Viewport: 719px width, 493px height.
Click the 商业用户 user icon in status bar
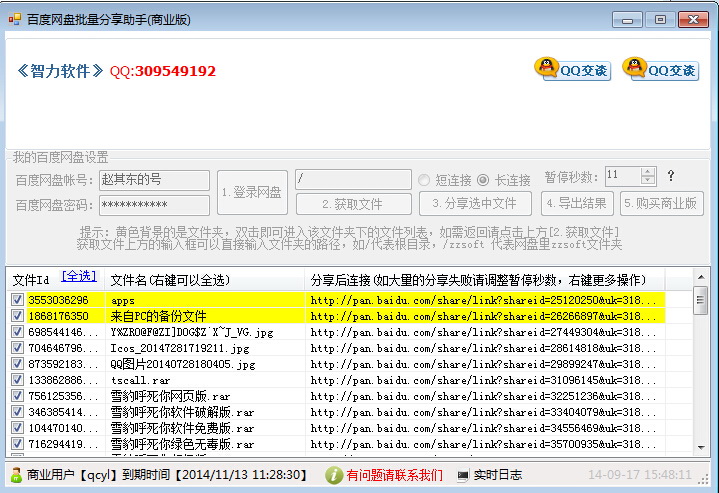point(16,475)
